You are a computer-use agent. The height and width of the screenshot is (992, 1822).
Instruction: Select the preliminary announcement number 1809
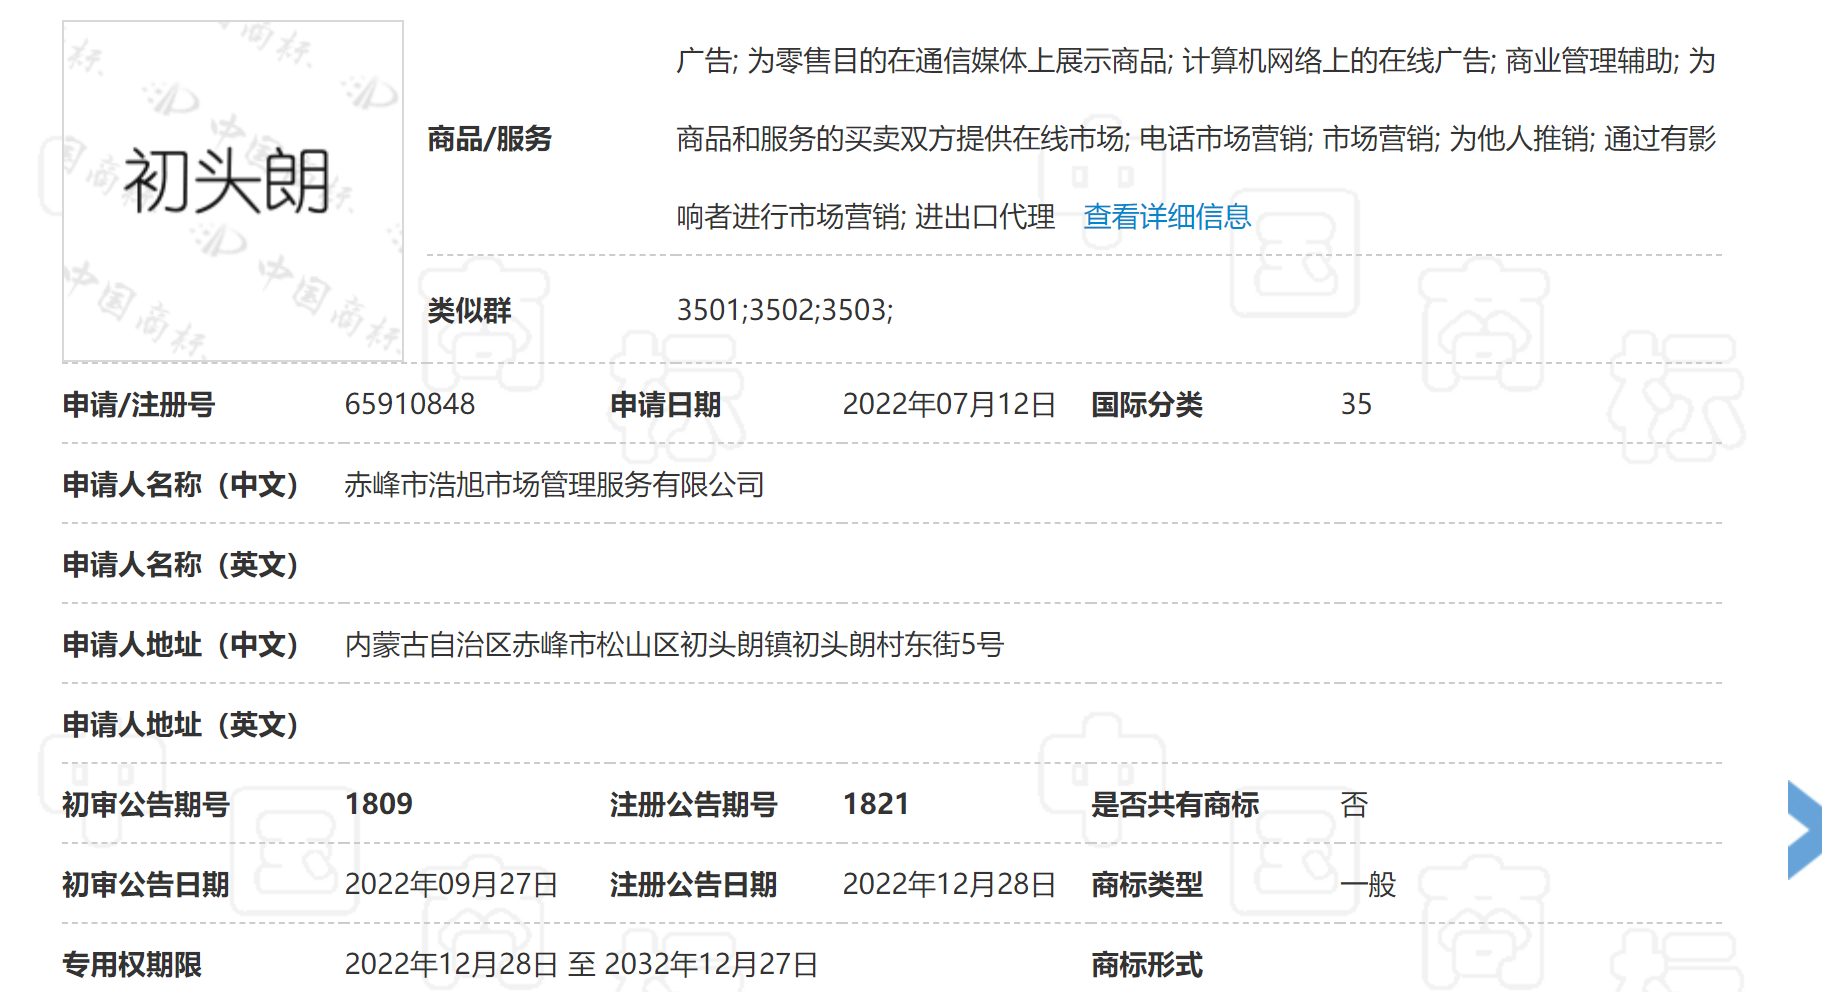(380, 804)
